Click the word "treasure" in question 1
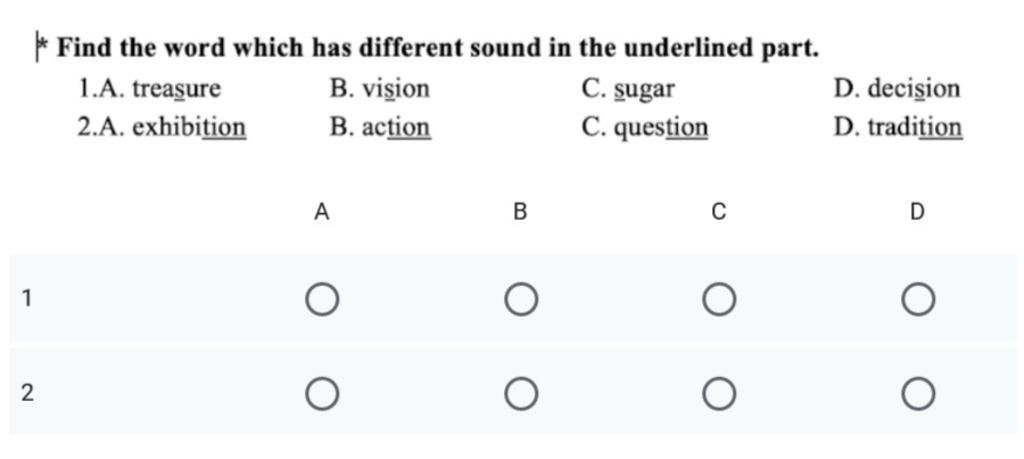The width and height of the screenshot is (1024, 459). (x=177, y=89)
